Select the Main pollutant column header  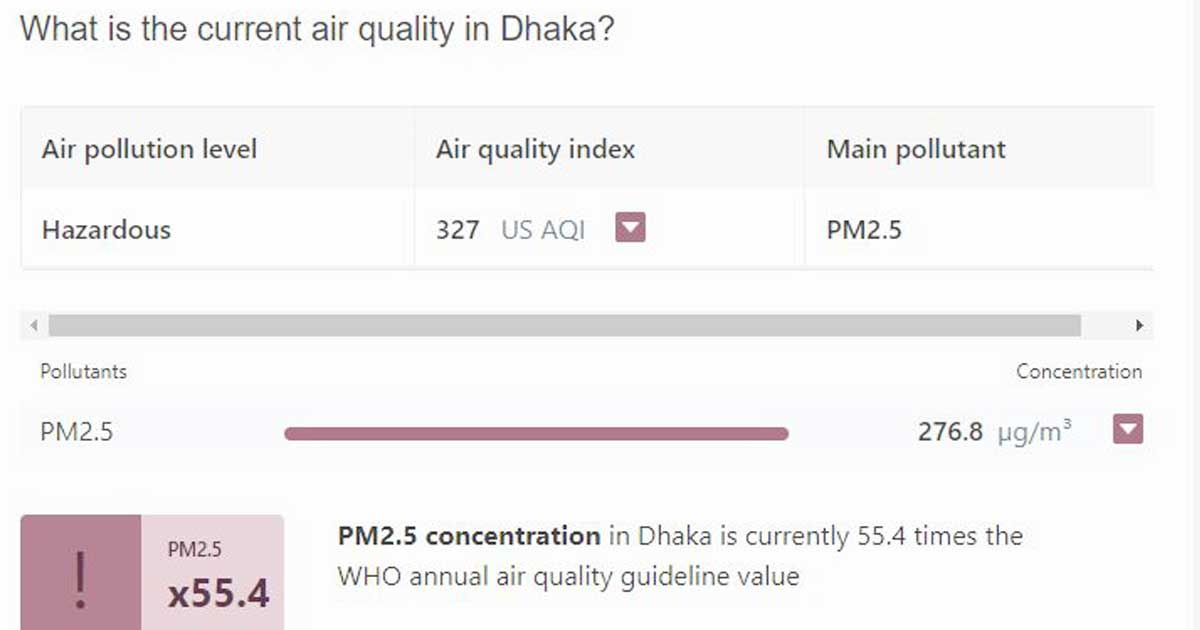(x=916, y=150)
